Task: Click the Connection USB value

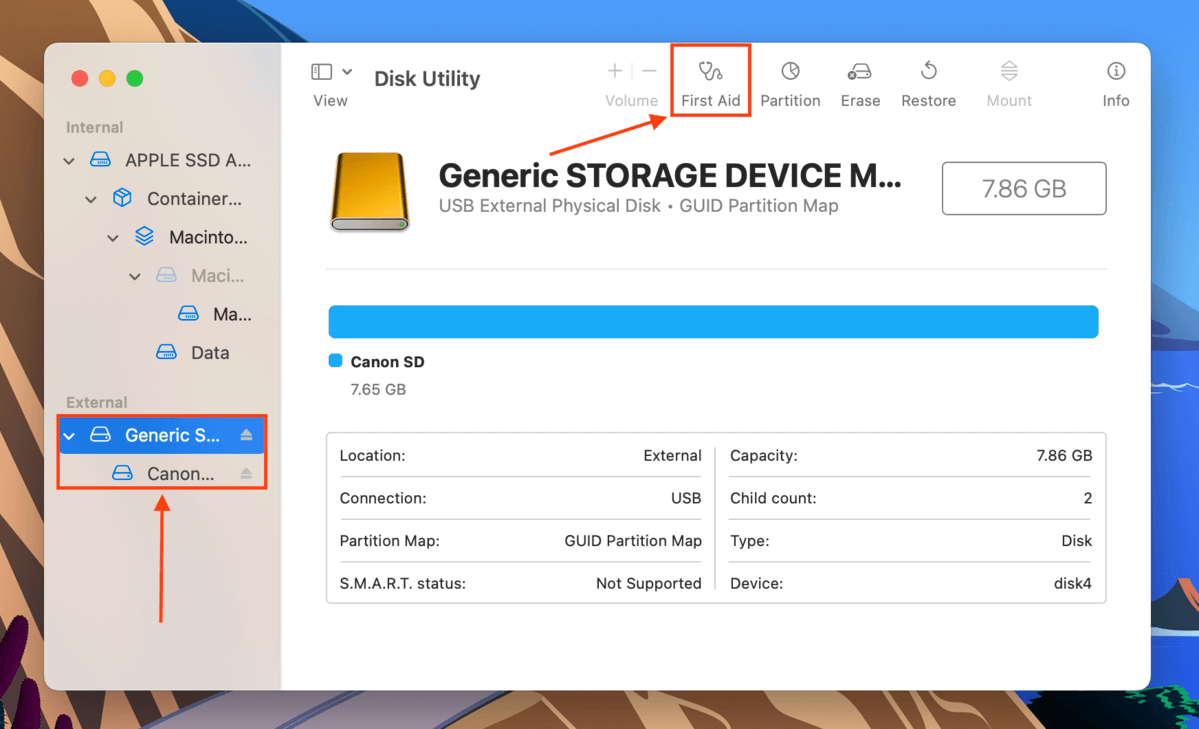Action: (686, 498)
